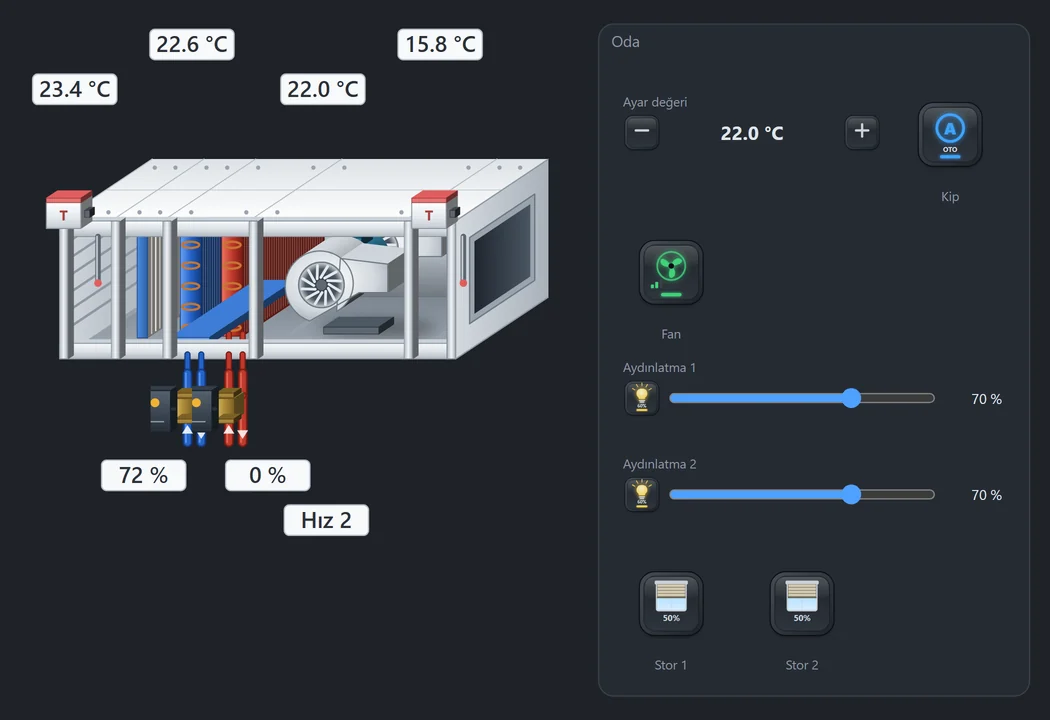Viewport: 1050px width, 720px height.
Task: Click the Aydınlatma 2 70 % value
Action: (986, 495)
